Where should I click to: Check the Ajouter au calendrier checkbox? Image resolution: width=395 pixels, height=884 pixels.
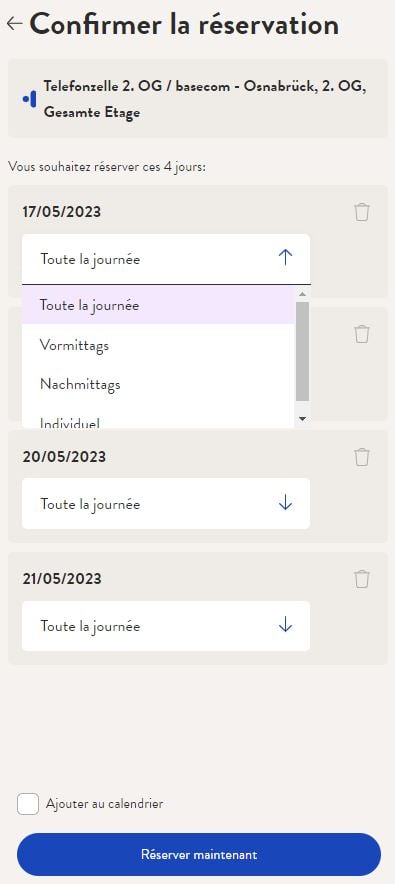click(28, 804)
